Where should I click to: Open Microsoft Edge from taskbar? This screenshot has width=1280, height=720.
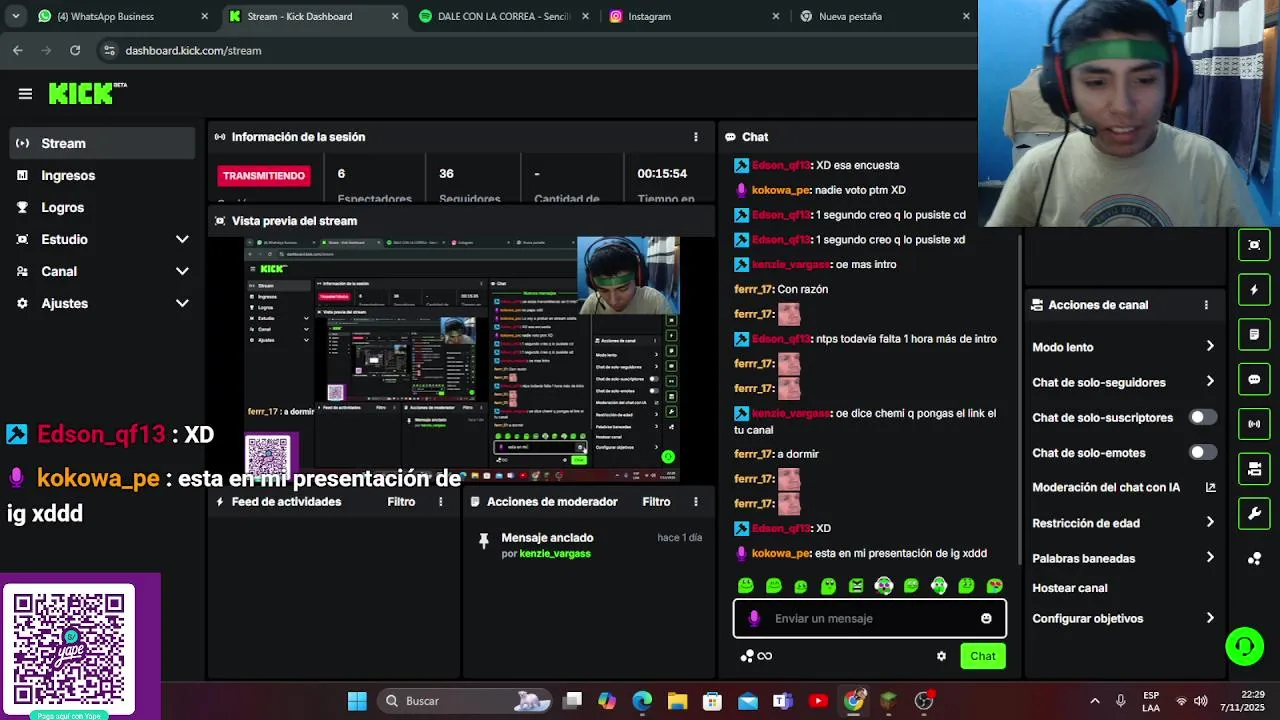coord(642,701)
